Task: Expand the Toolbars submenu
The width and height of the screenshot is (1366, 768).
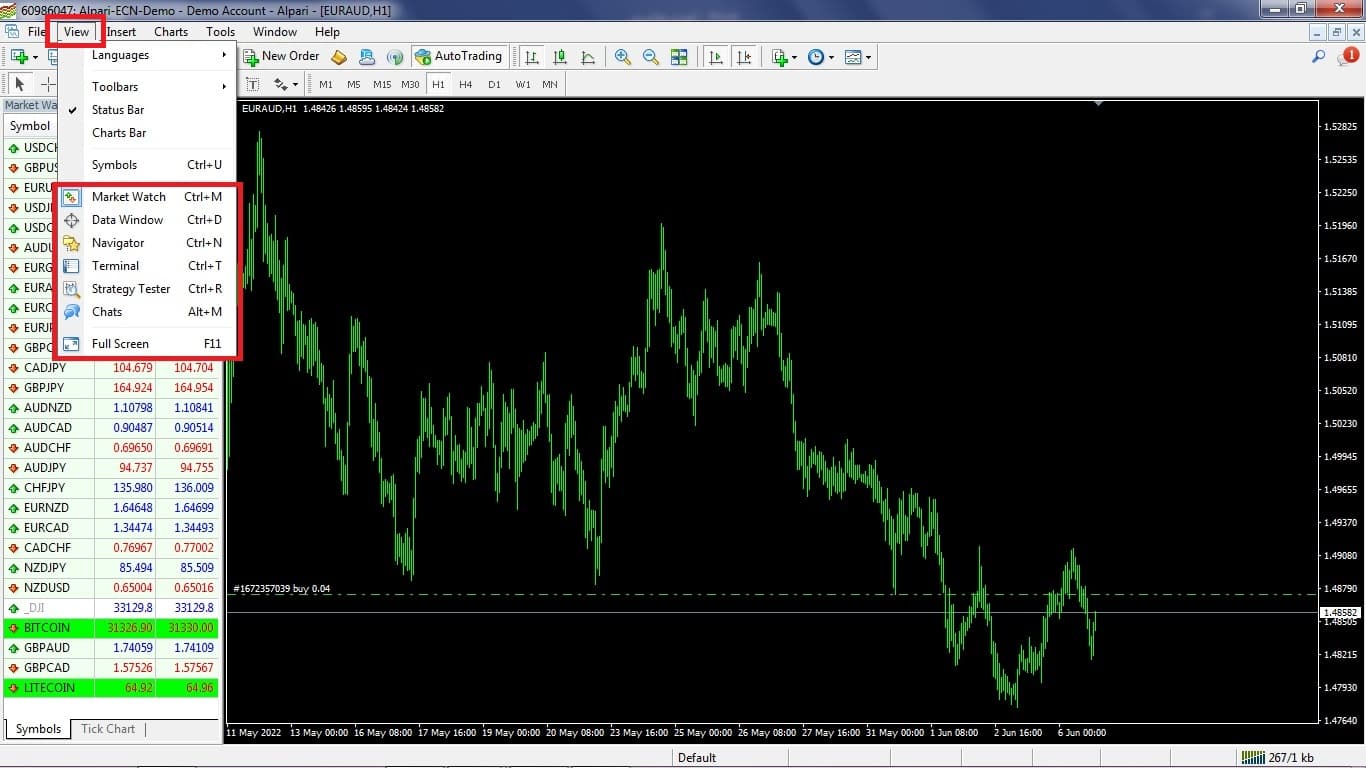Action: [x=148, y=87]
